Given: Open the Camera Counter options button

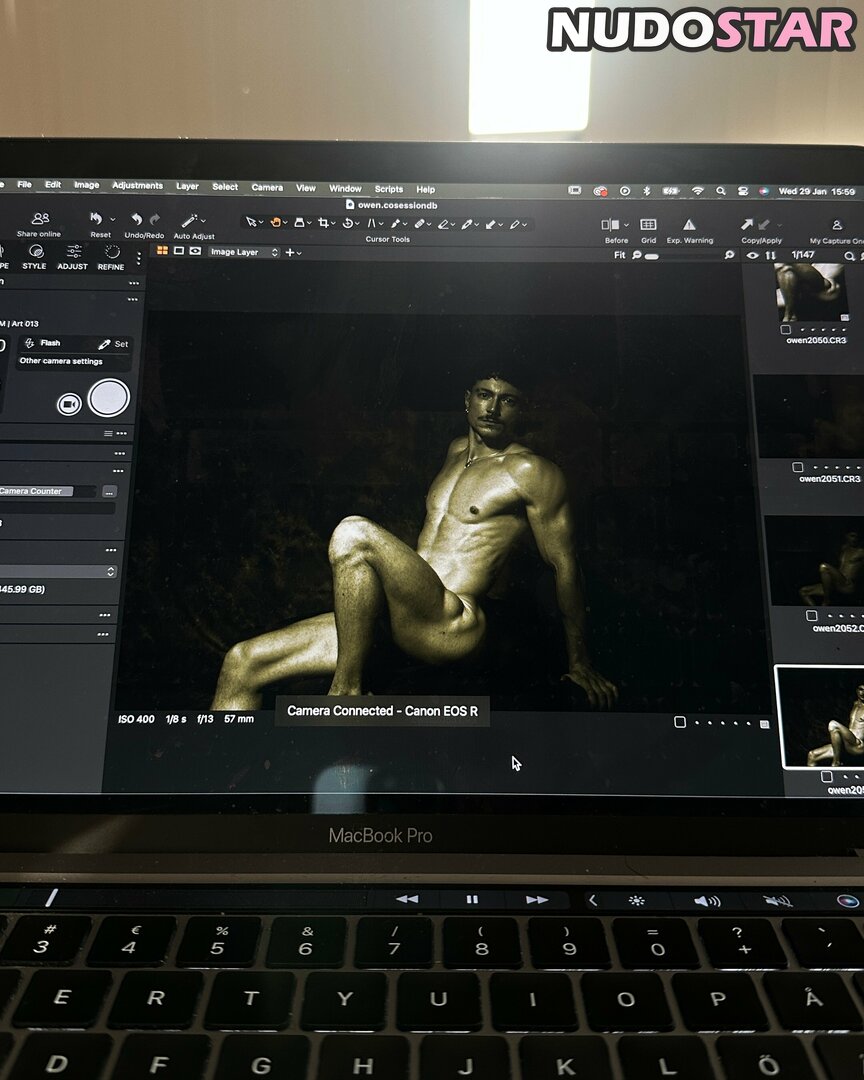Looking at the screenshot, I should [109, 491].
